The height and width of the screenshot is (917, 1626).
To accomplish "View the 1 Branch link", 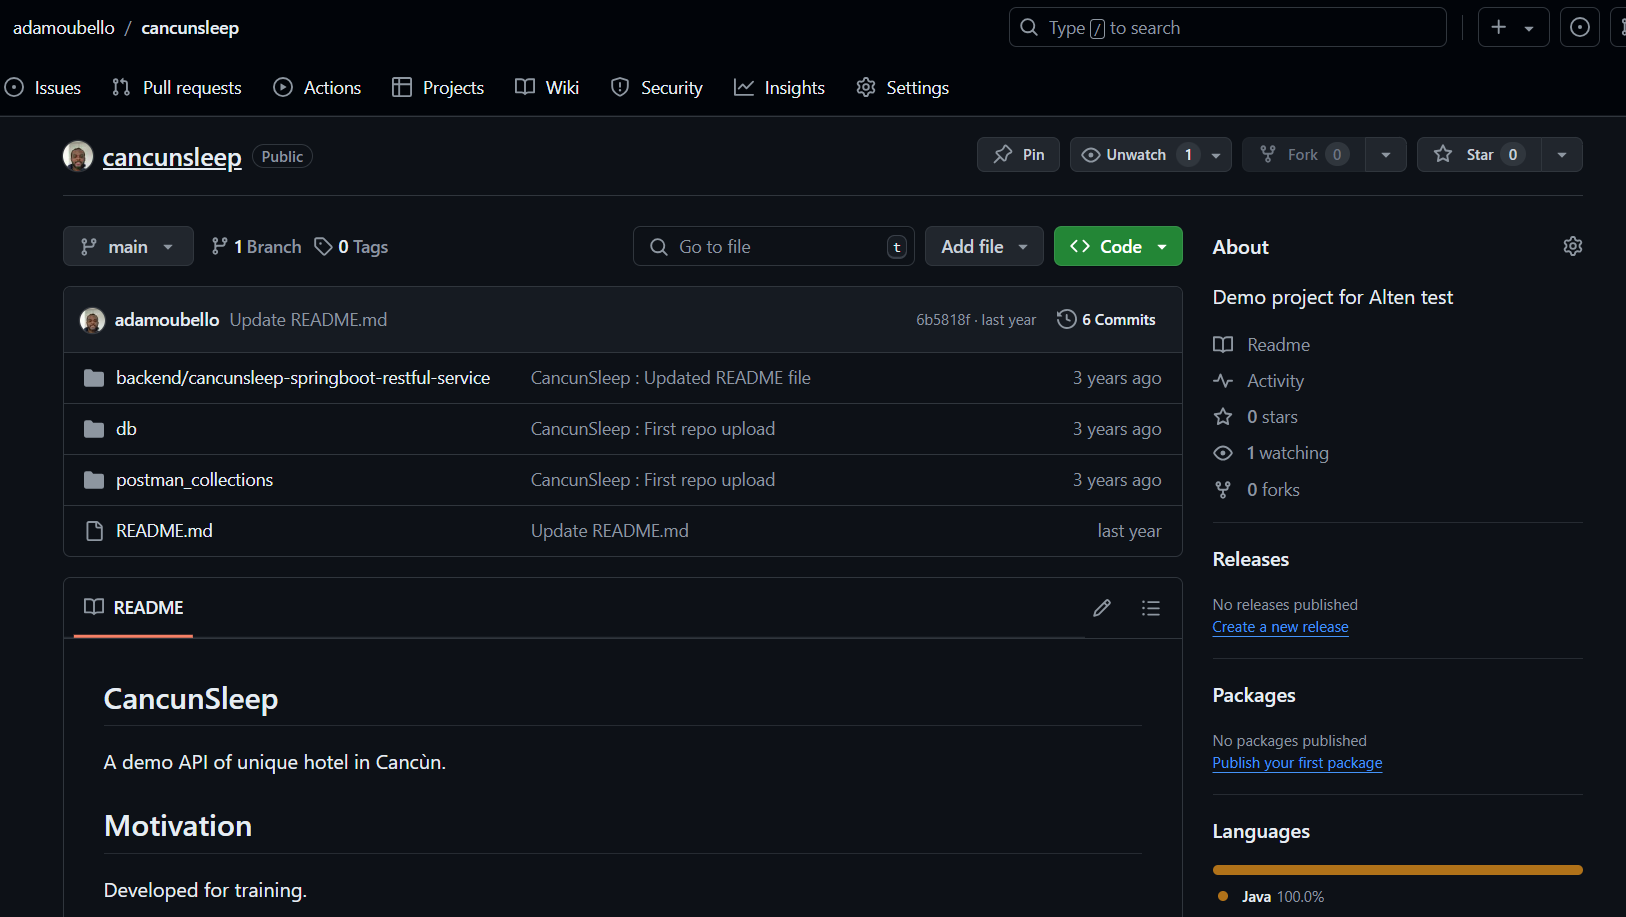I will (256, 247).
